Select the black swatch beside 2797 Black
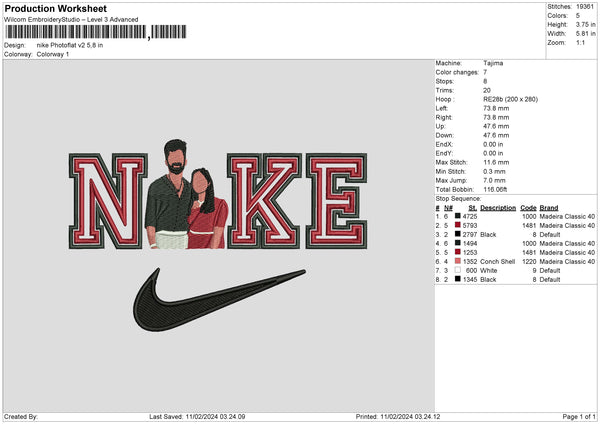The height and width of the screenshot is (424, 600). [x=458, y=234]
